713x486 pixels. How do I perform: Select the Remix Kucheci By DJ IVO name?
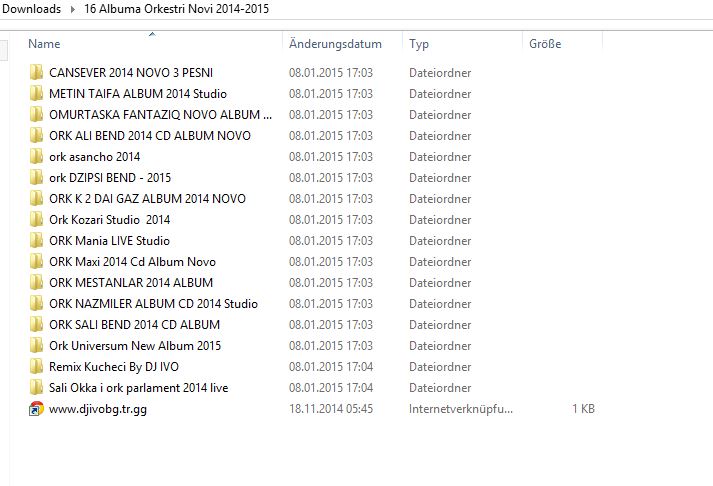pos(114,366)
